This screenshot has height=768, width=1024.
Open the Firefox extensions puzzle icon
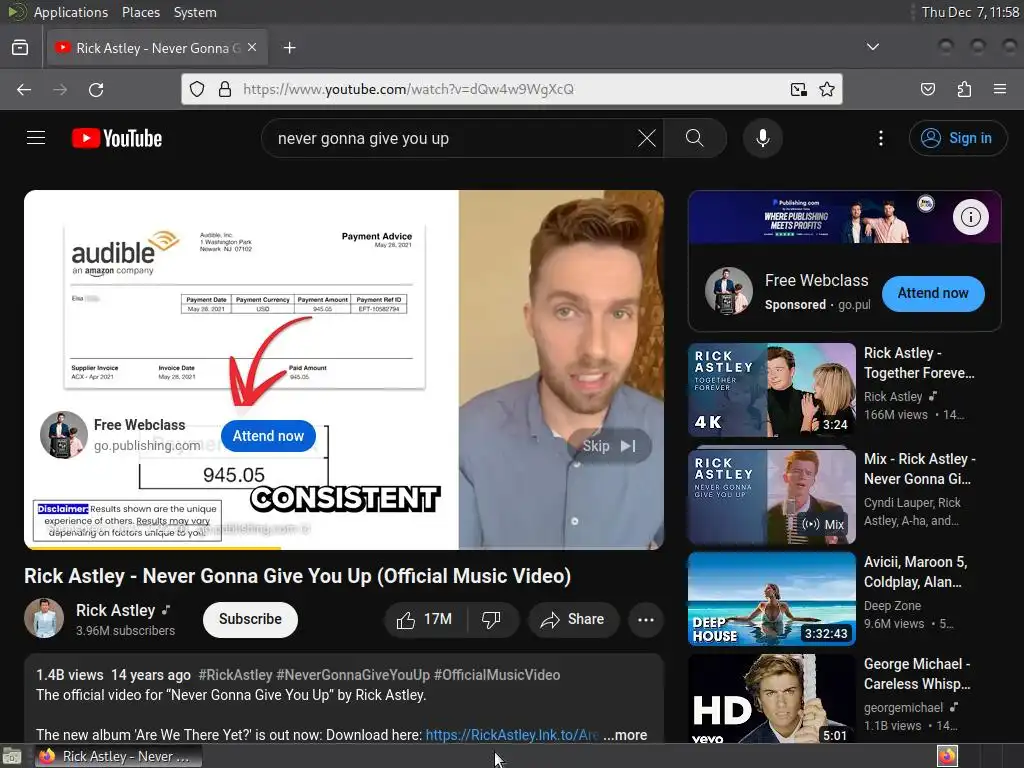[964, 89]
